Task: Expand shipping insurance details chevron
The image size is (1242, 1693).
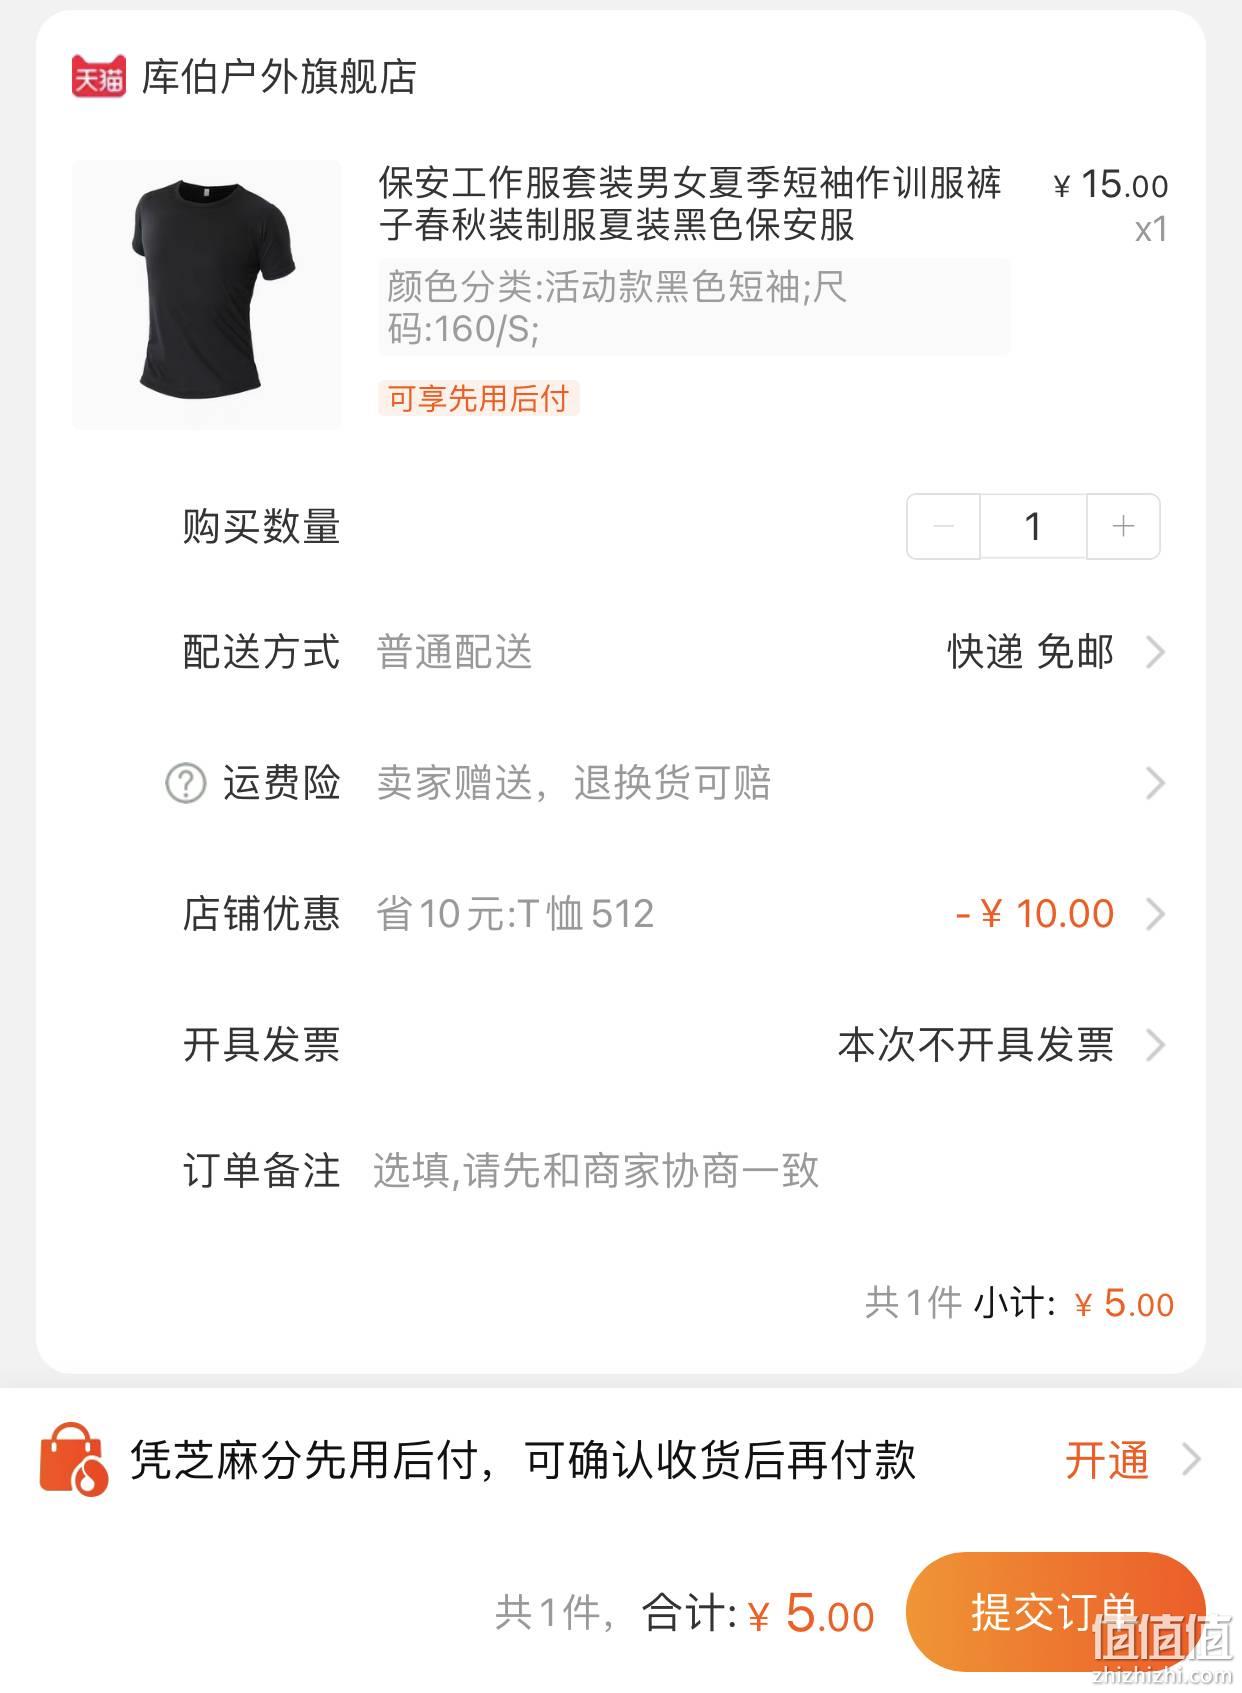Action: [1155, 783]
